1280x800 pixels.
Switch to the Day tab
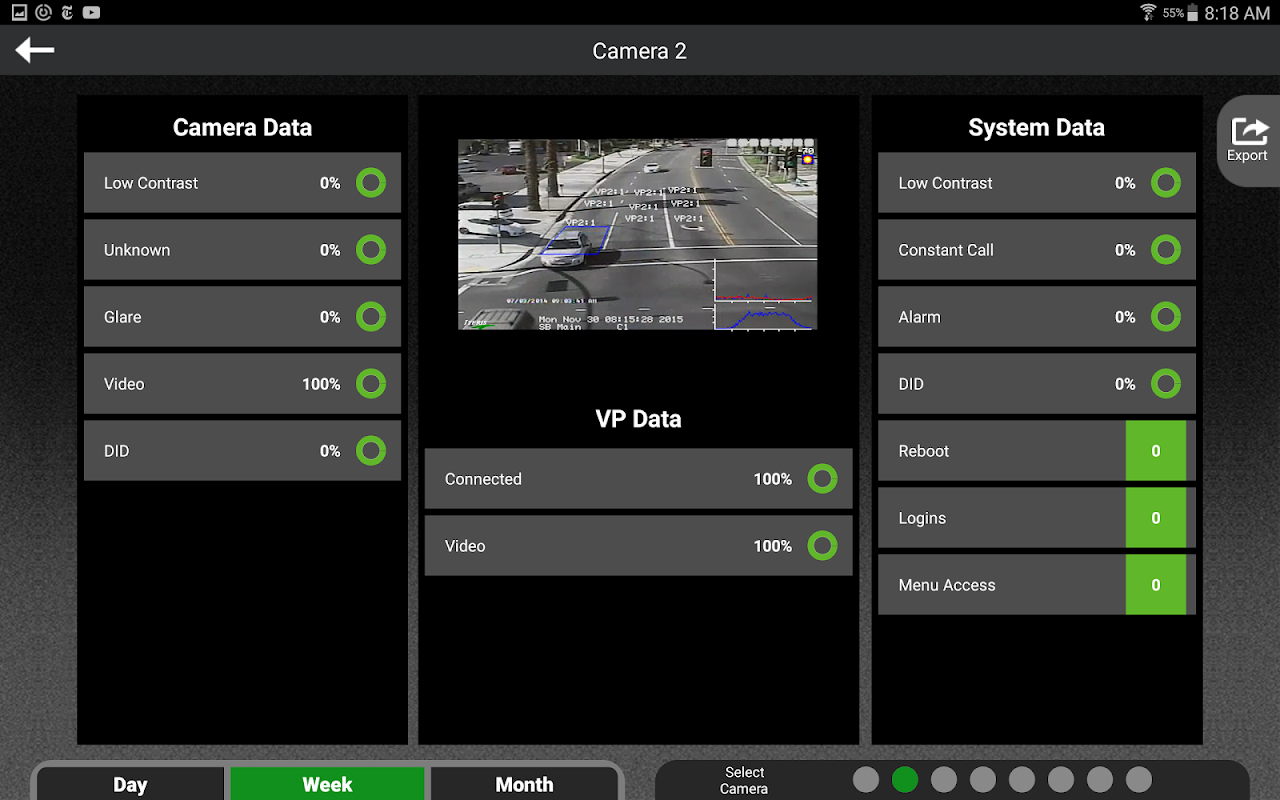click(x=130, y=784)
